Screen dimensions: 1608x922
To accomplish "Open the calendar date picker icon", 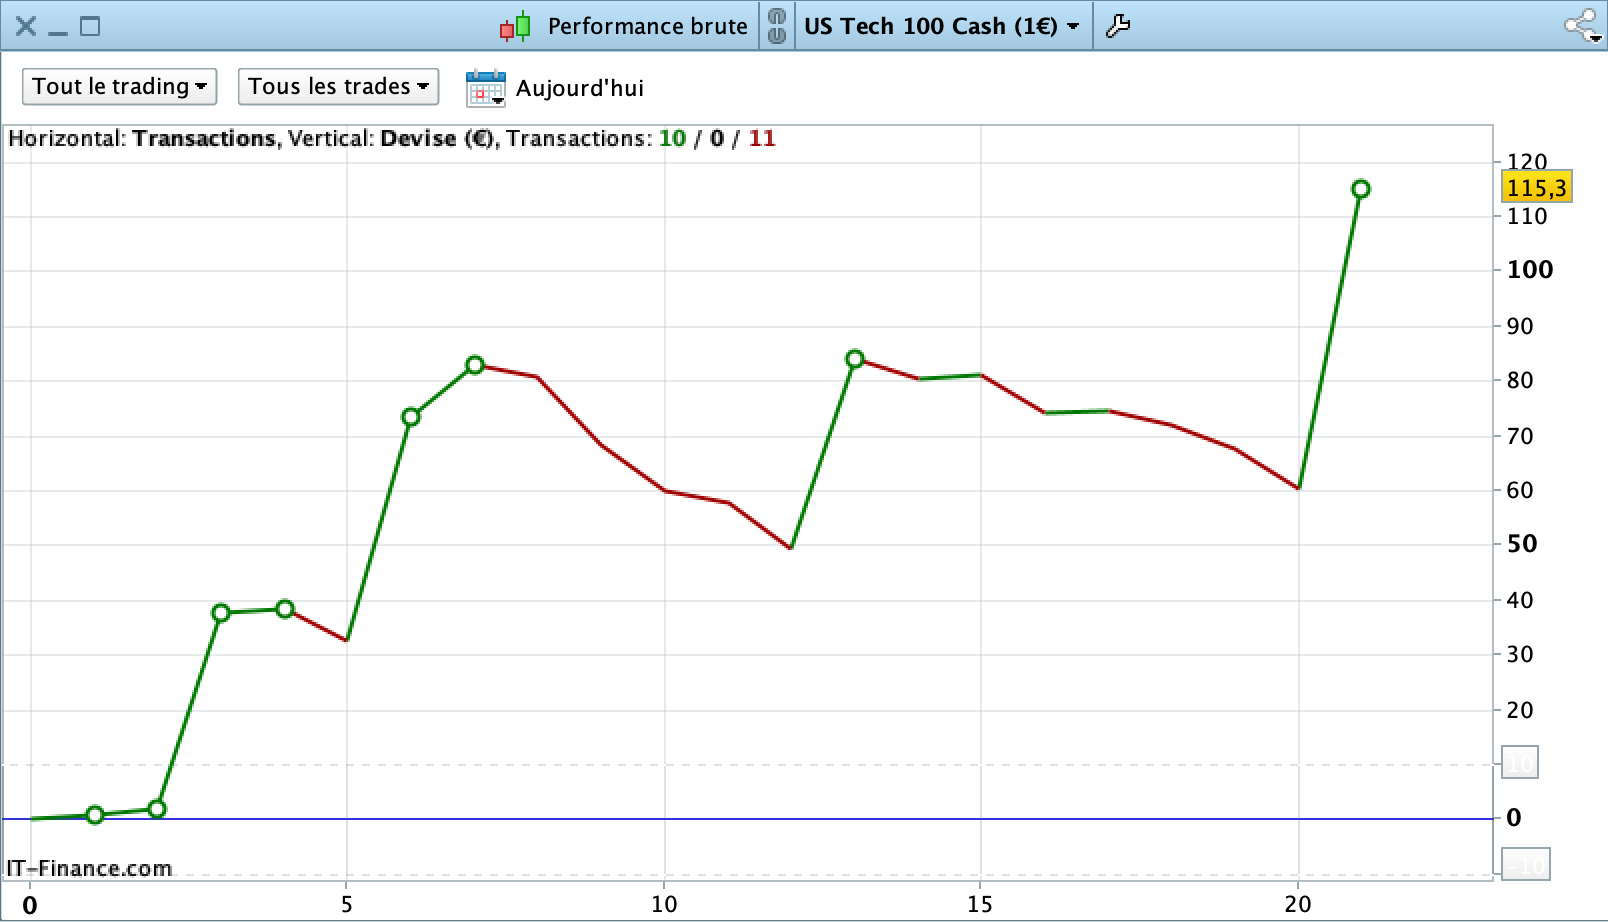I will pyautogui.click(x=486, y=88).
